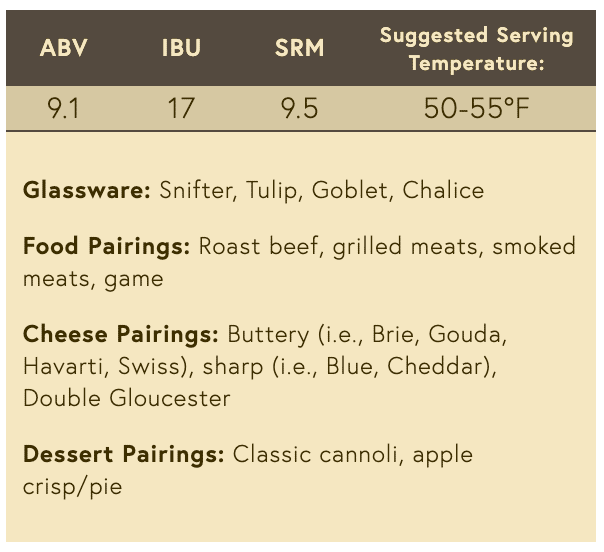Click the Cheese Pairings label
This screenshot has width=604, height=552.
[121, 334]
